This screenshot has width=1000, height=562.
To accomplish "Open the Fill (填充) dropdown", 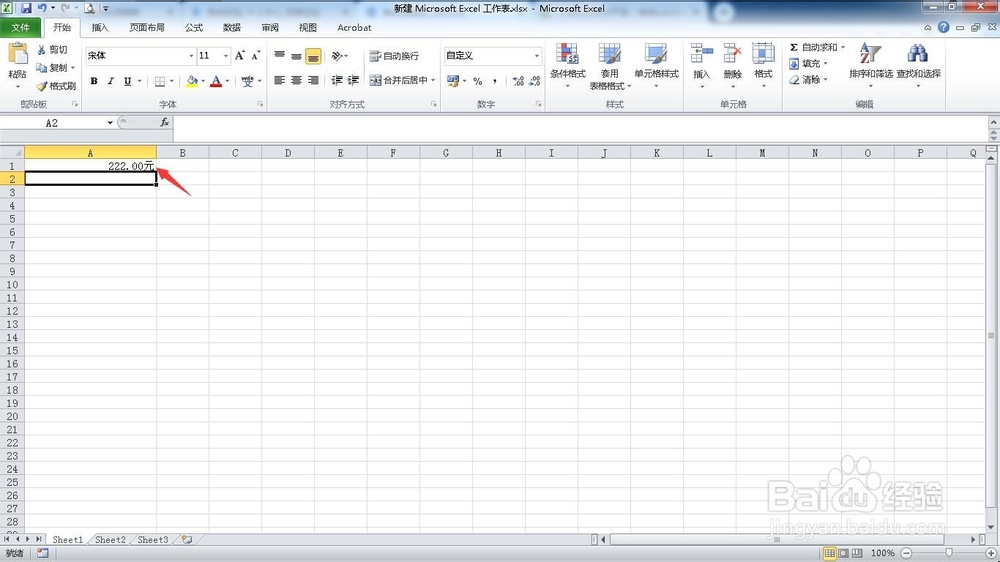I will click(x=808, y=64).
